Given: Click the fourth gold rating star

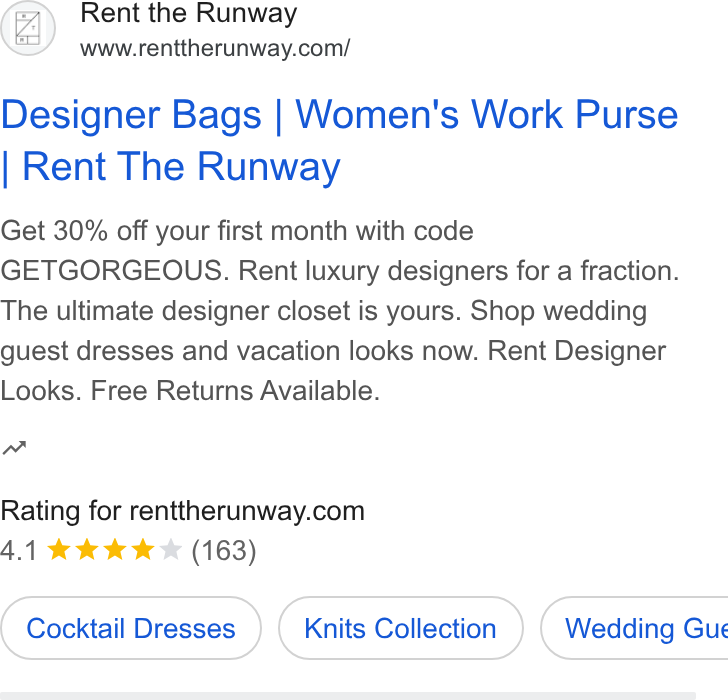Looking at the screenshot, I should click(x=143, y=550).
